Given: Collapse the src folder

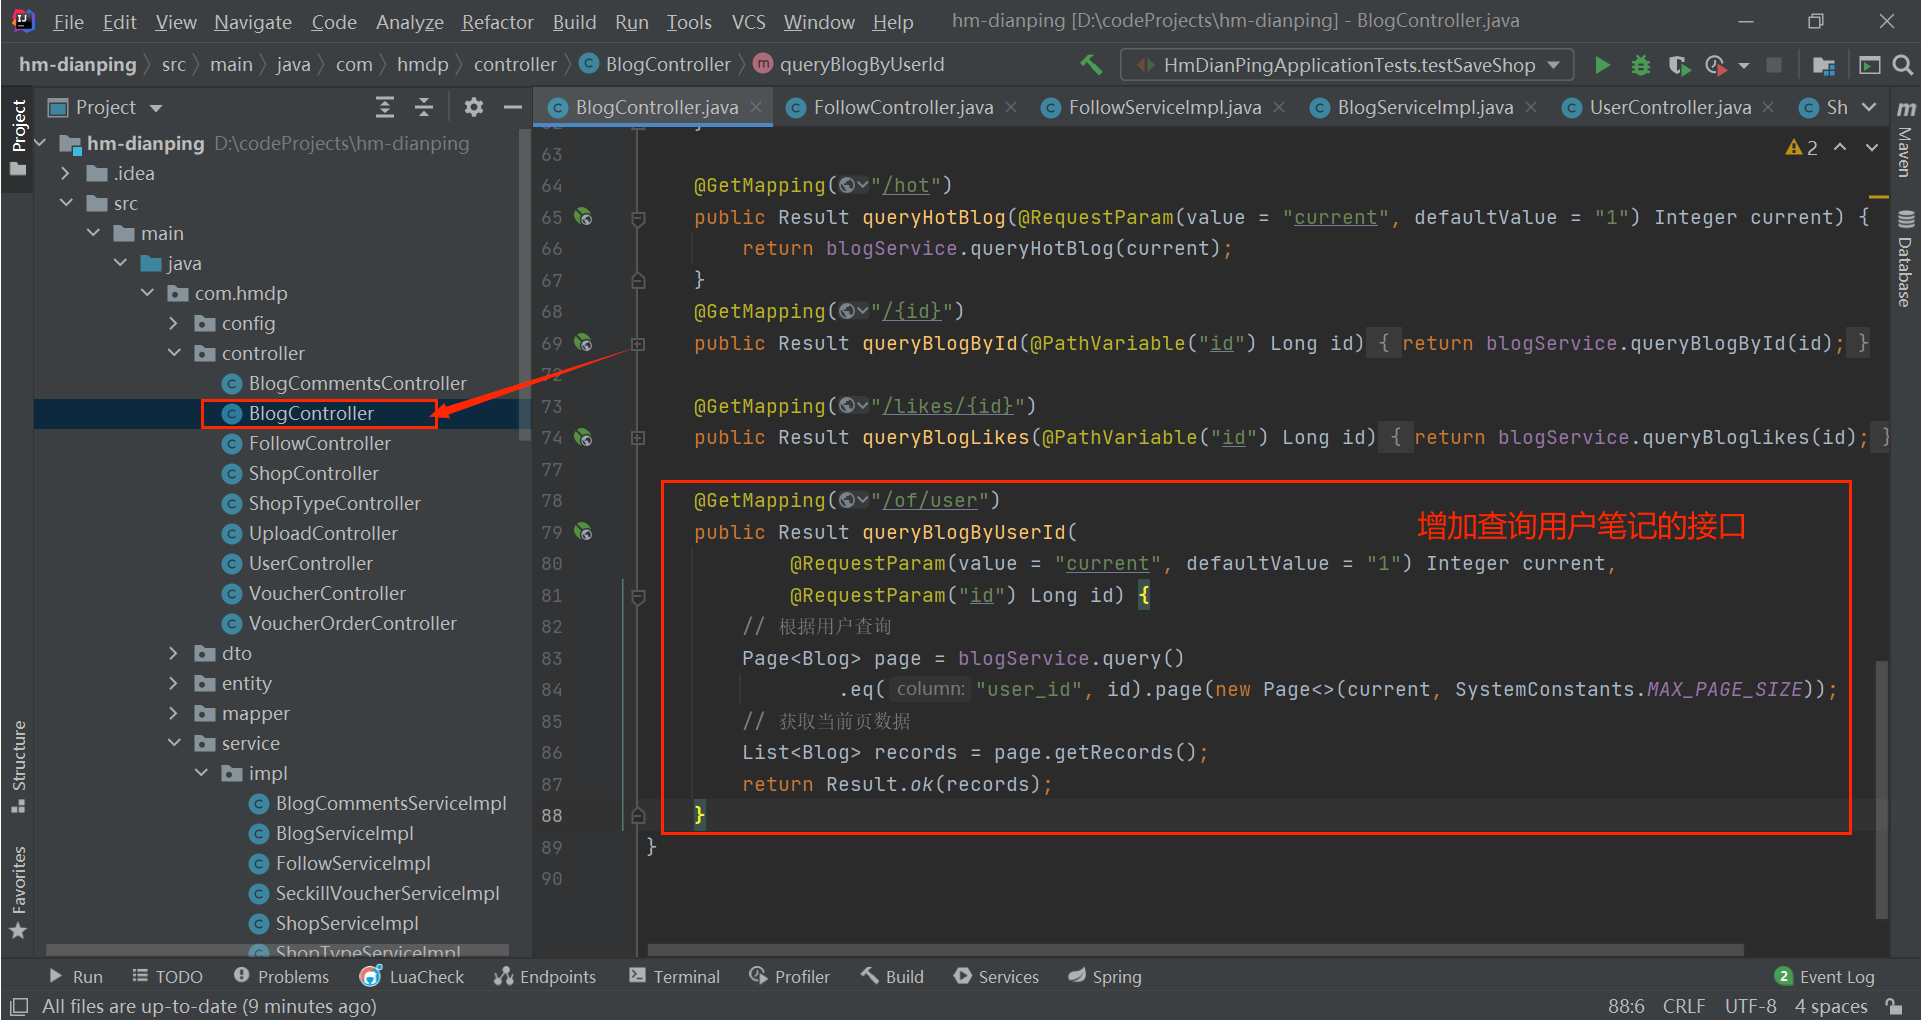Looking at the screenshot, I should pyautogui.click(x=65, y=203).
